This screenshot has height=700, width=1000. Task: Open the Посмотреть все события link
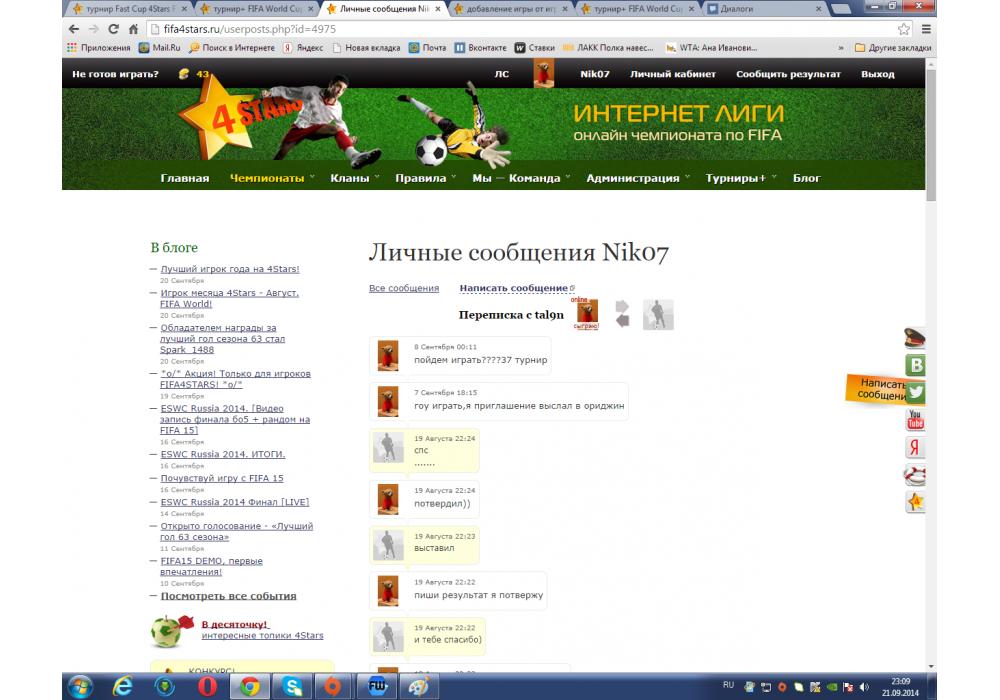228,596
